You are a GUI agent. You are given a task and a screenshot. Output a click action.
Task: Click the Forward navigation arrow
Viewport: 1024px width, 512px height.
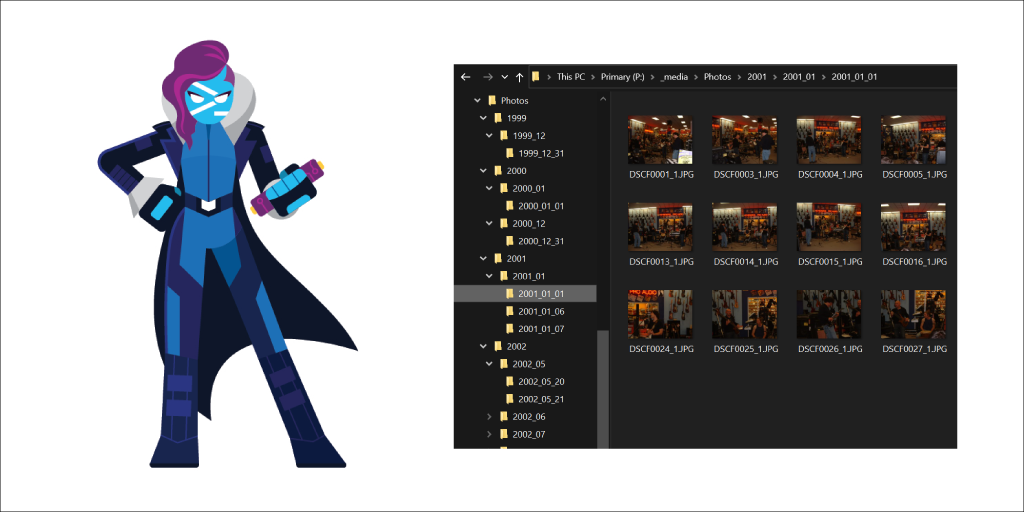point(487,77)
